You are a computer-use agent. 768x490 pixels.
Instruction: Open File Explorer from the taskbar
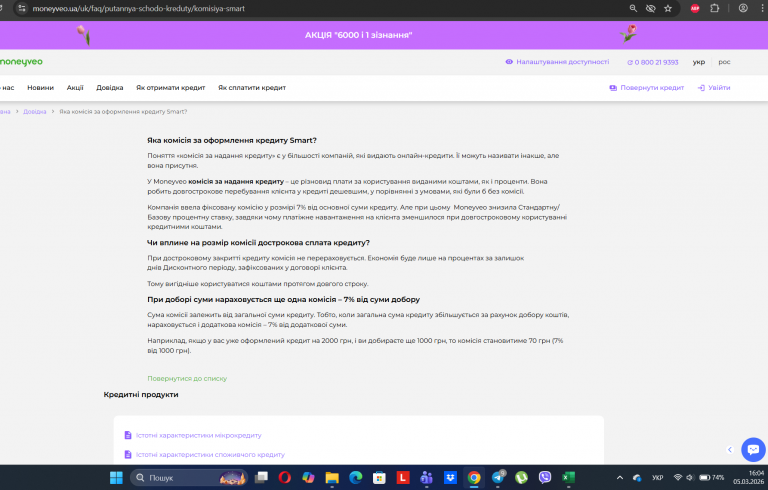[x=332, y=478]
